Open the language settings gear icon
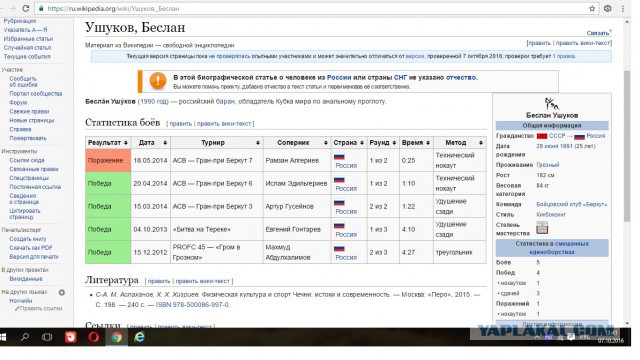 pyautogui.click(x=62, y=292)
